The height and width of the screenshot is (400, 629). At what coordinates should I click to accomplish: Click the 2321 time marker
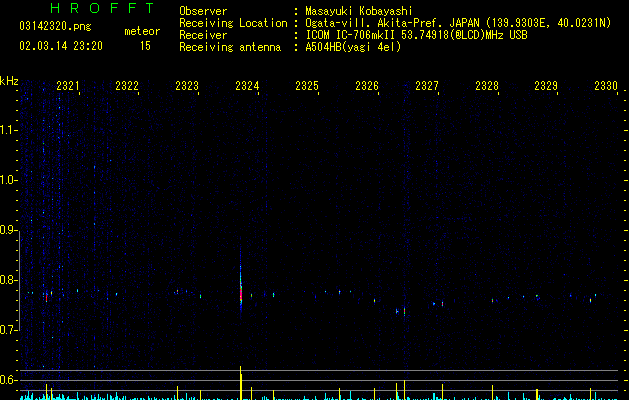pos(68,86)
